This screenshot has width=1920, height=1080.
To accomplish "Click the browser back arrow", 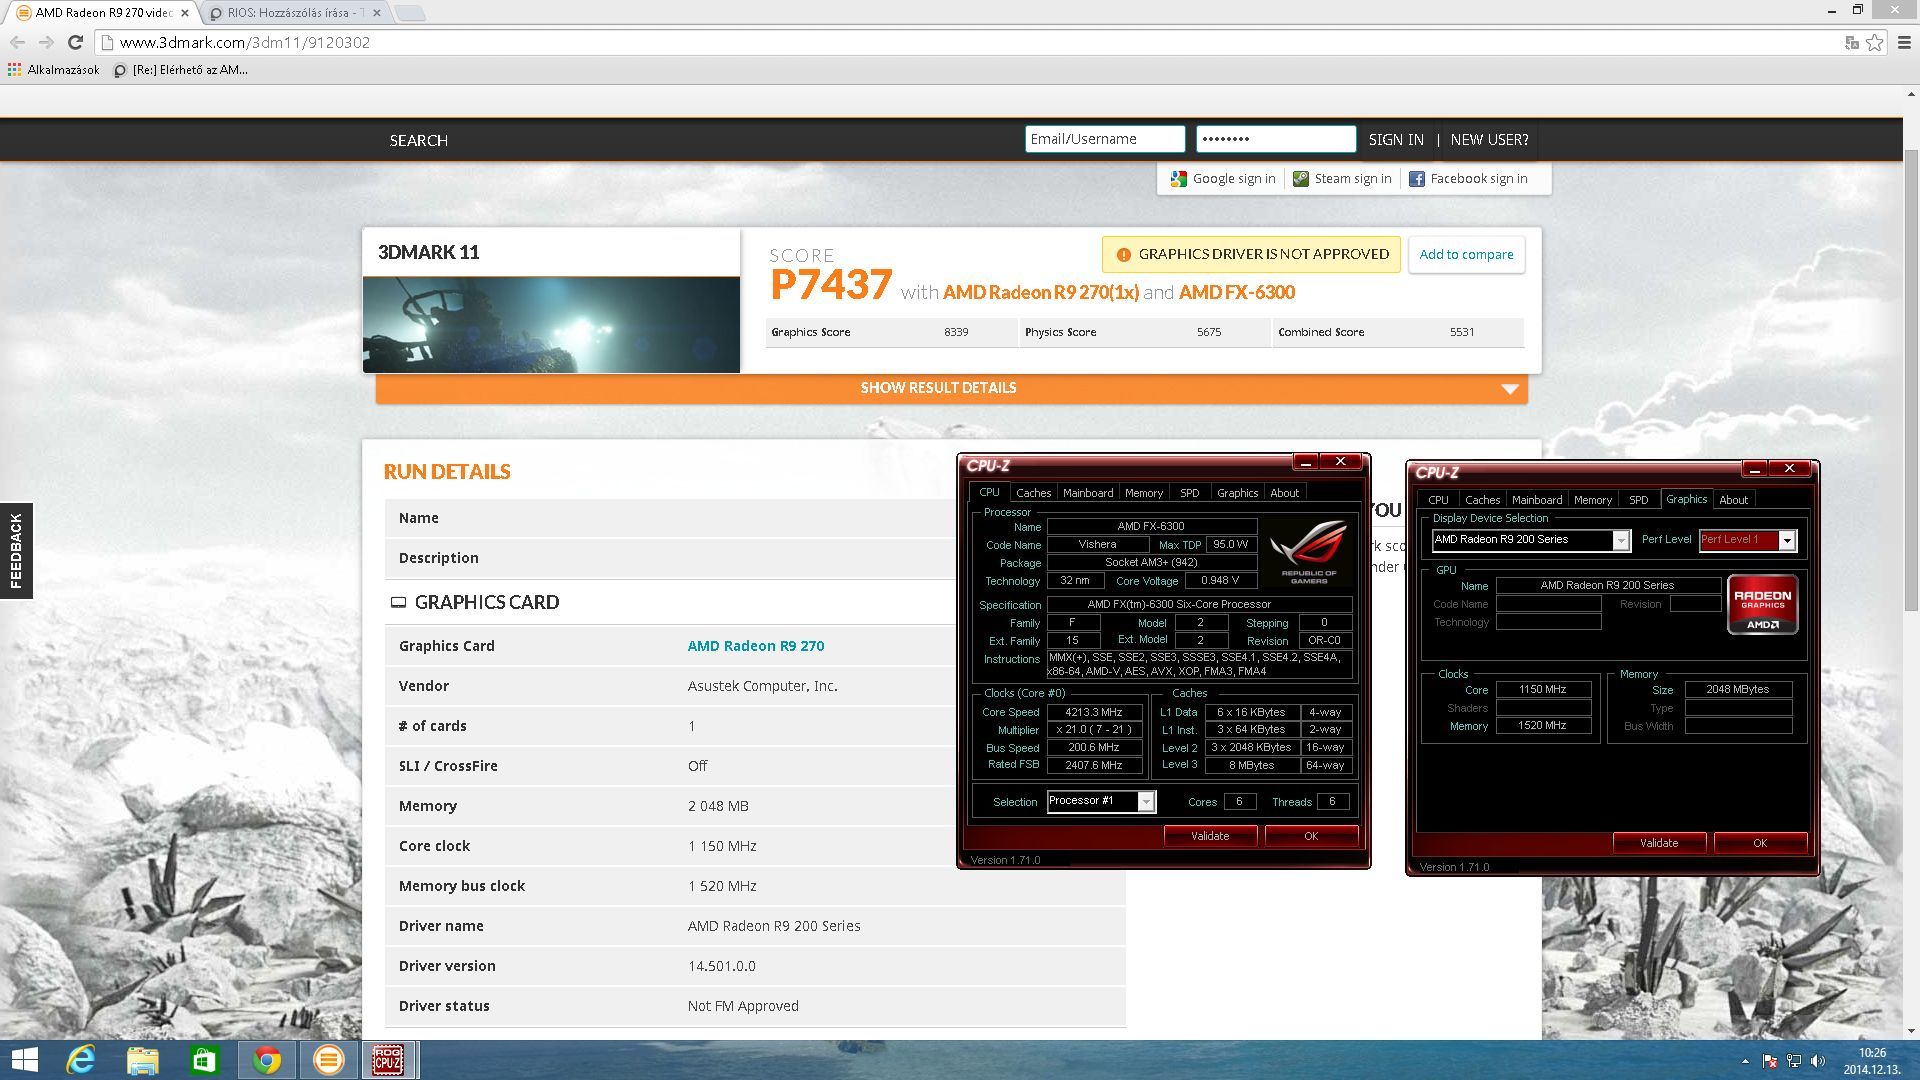I will [x=17, y=42].
